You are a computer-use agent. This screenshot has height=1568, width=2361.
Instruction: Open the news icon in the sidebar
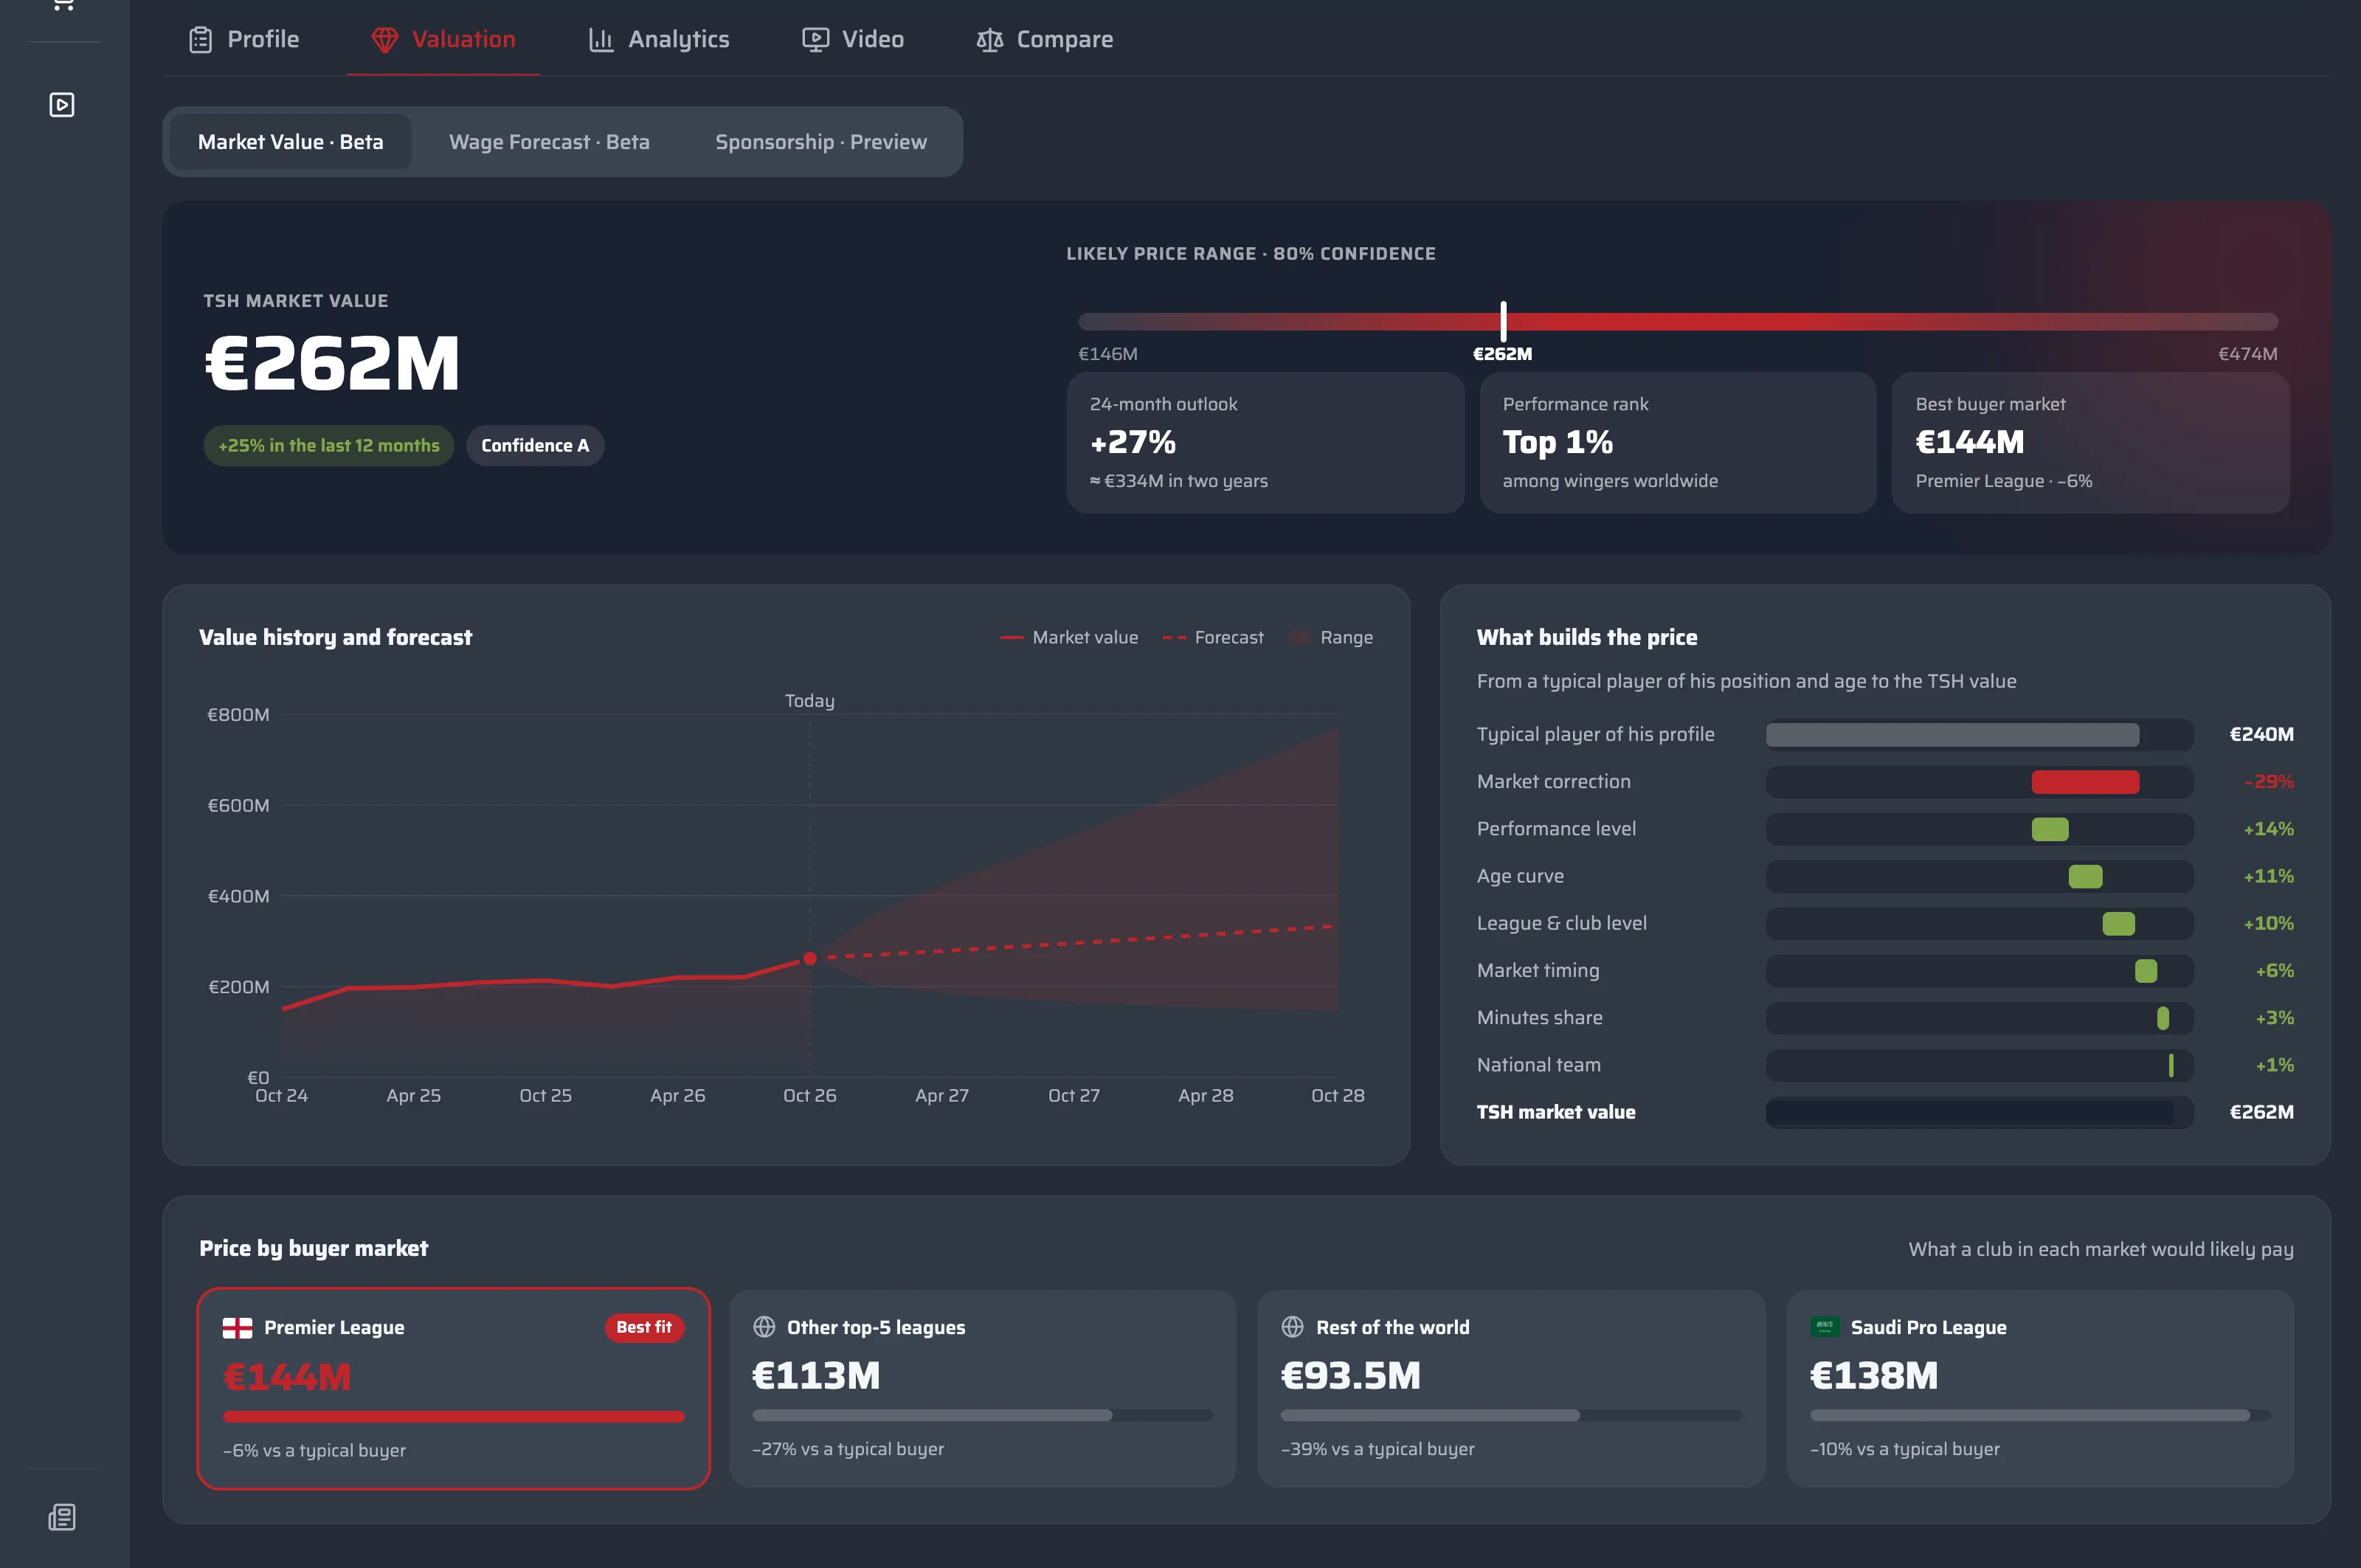click(x=62, y=1517)
